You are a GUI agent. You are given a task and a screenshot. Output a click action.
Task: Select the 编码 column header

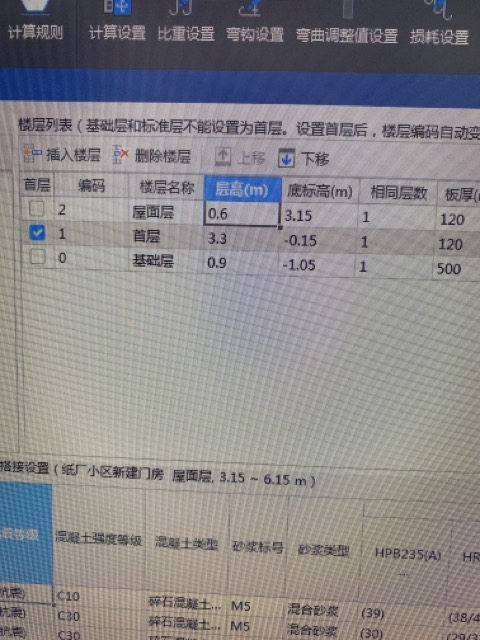[91, 186]
